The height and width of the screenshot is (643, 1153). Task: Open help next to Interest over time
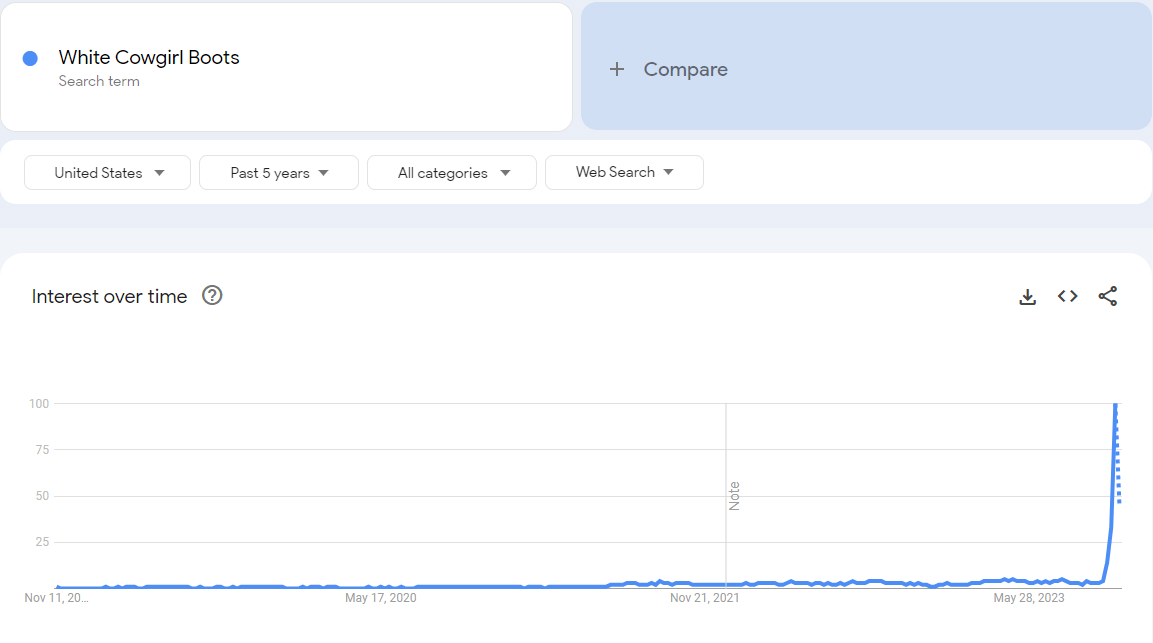tap(212, 296)
